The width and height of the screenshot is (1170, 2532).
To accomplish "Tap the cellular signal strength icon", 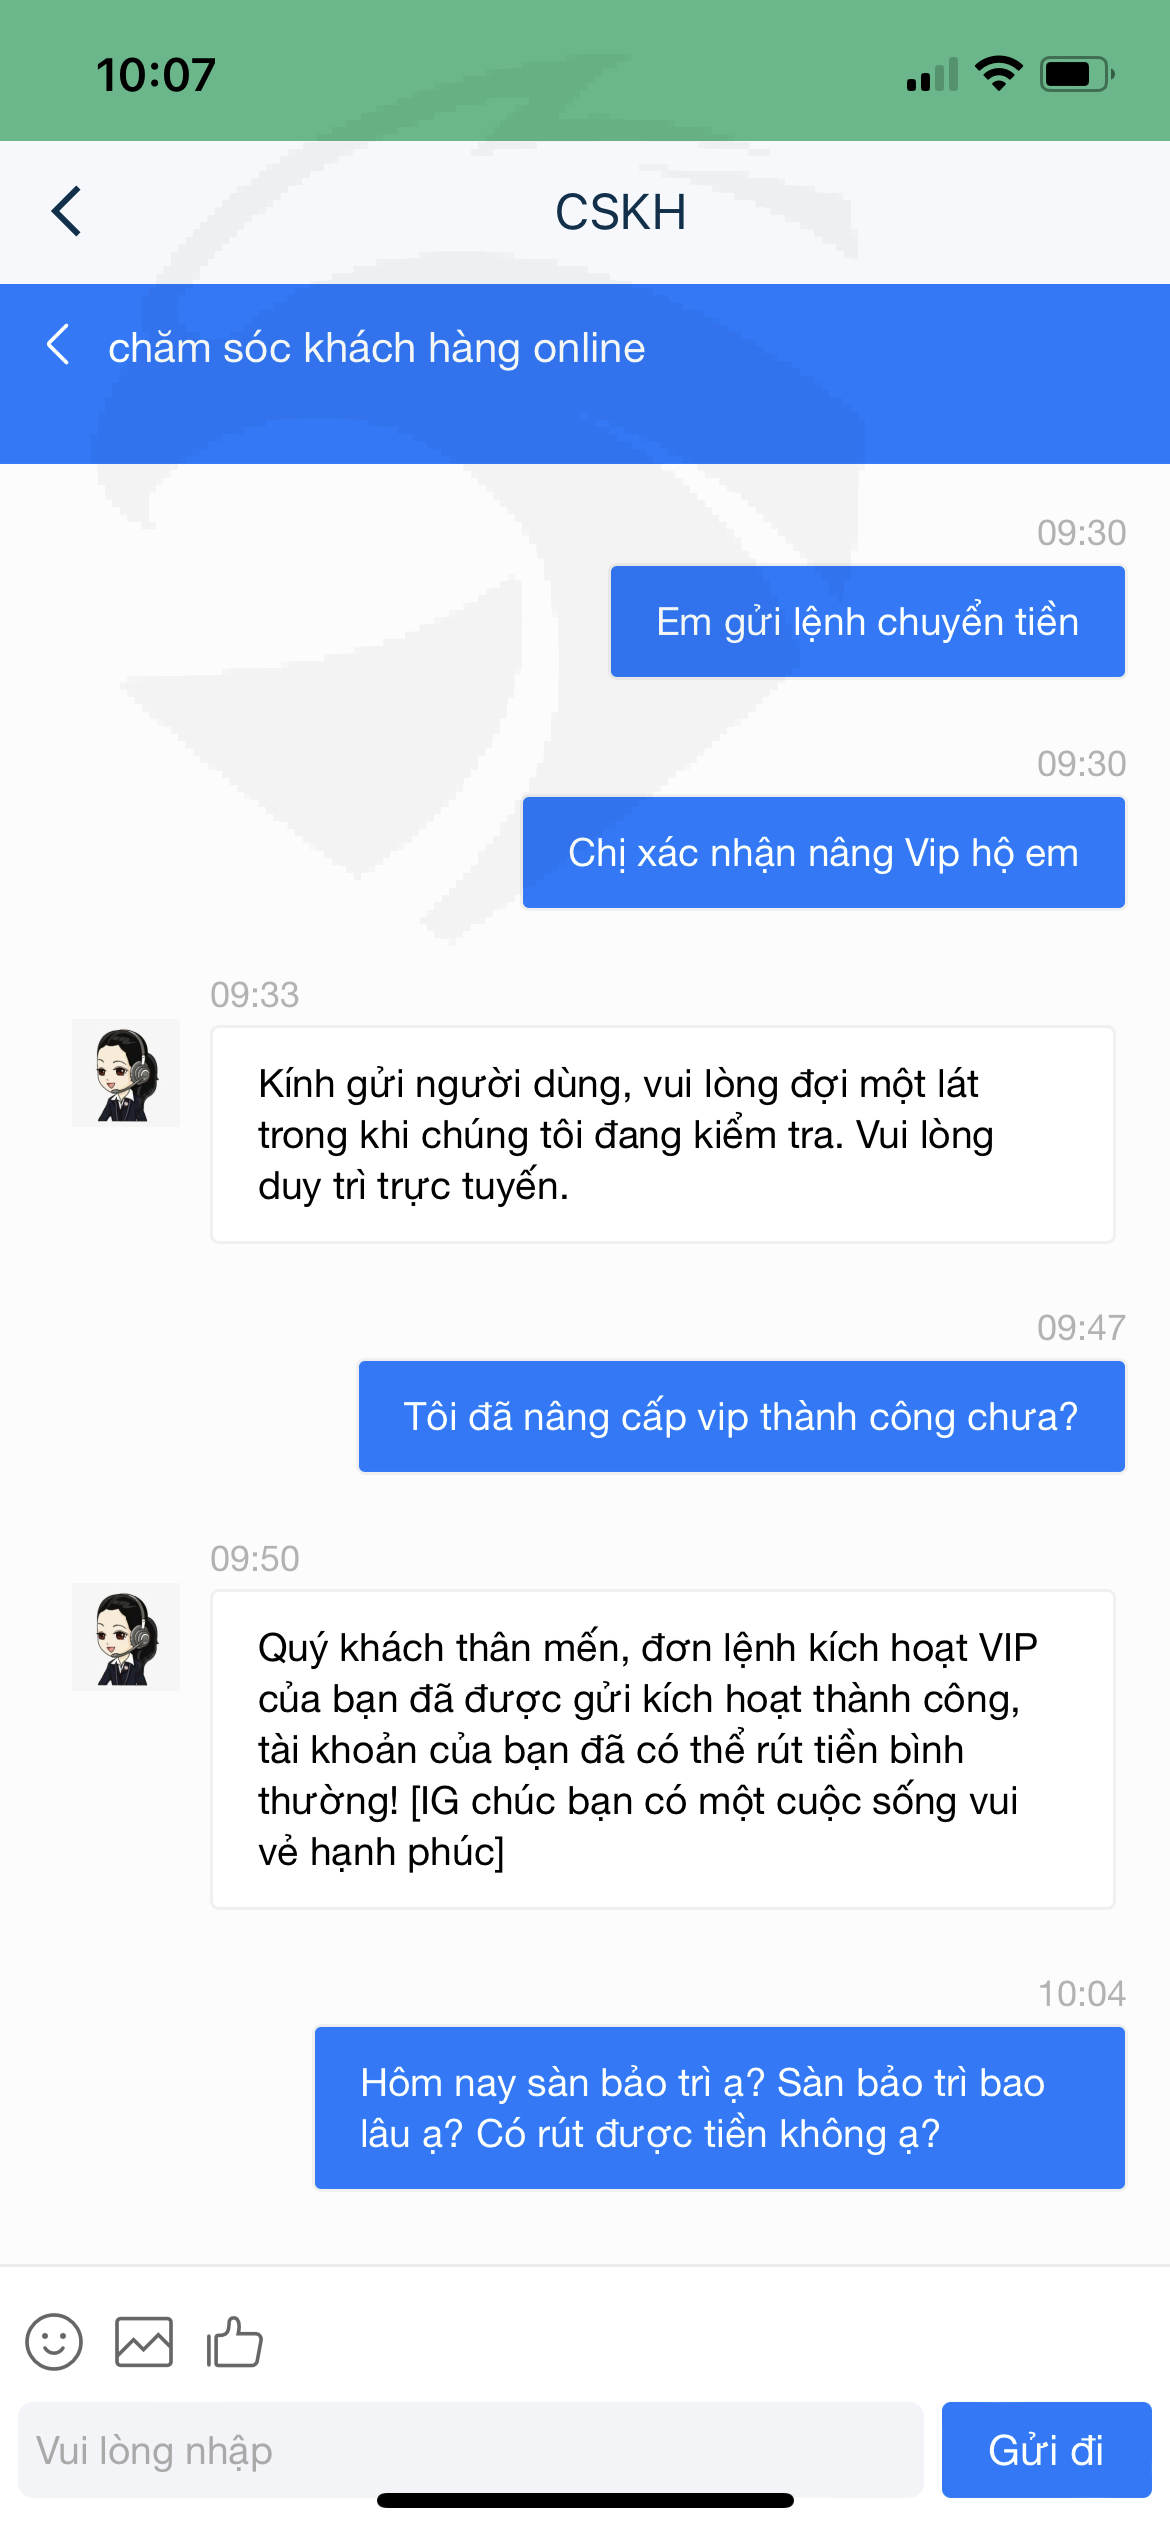I will [932, 75].
